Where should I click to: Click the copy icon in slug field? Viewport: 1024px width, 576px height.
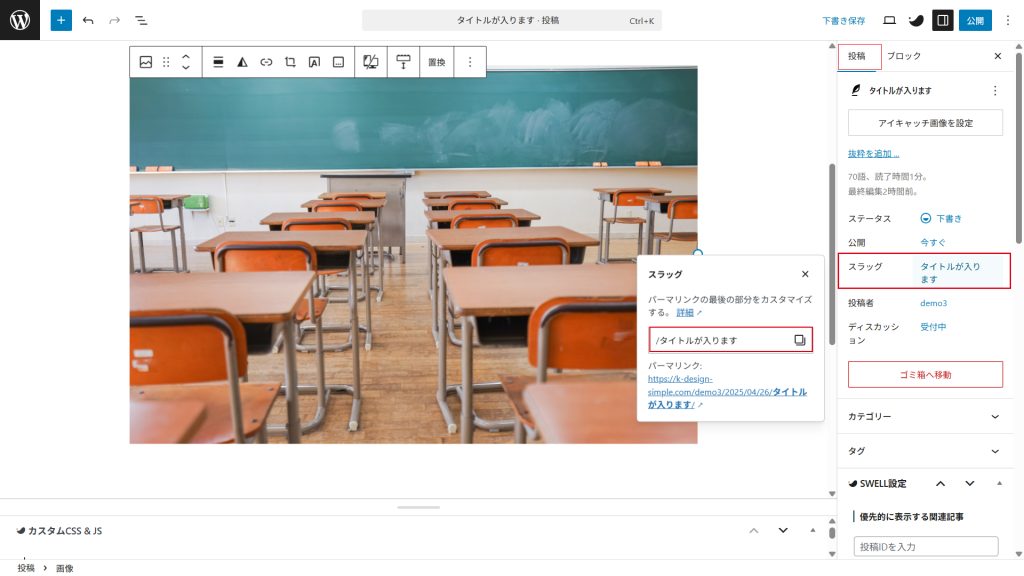pyautogui.click(x=799, y=340)
